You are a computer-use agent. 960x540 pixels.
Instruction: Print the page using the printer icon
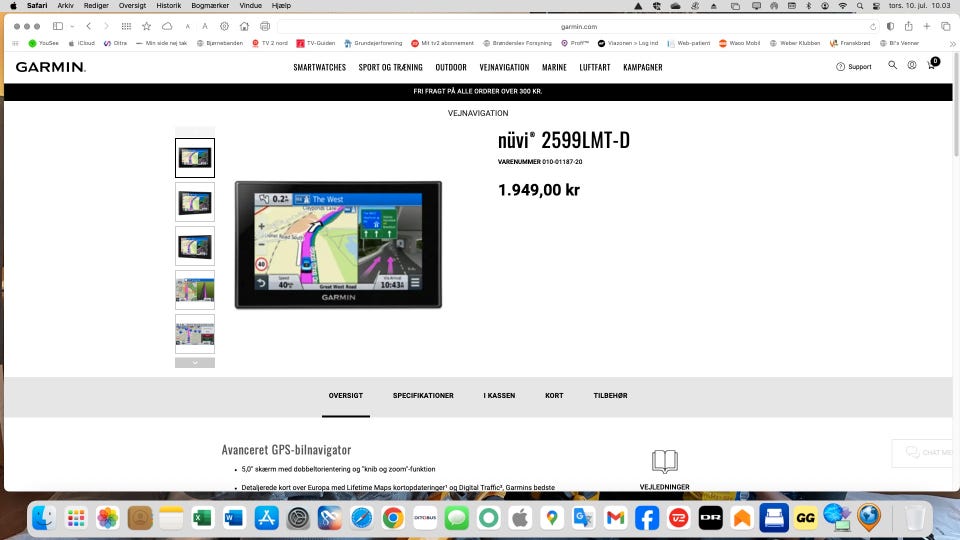tap(265, 26)
